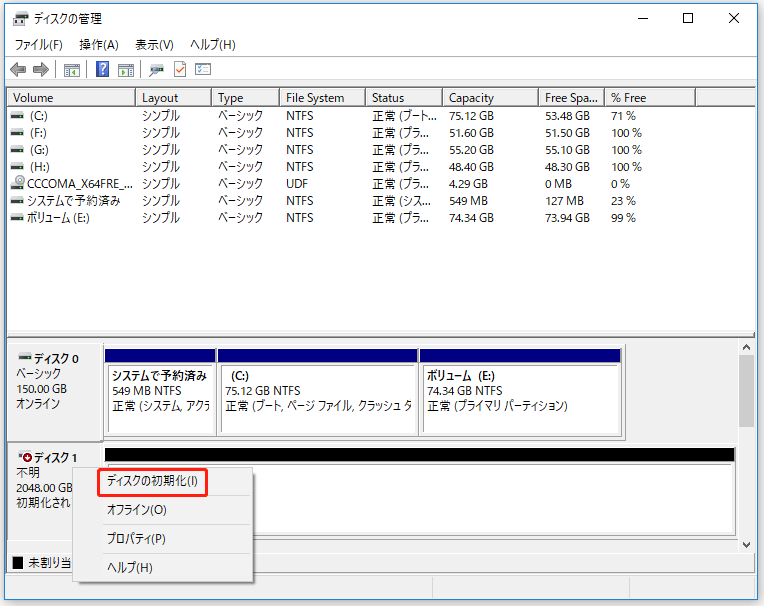Open help with the blue question mark icon
The image size is (764, 606).
pos(102,69)
